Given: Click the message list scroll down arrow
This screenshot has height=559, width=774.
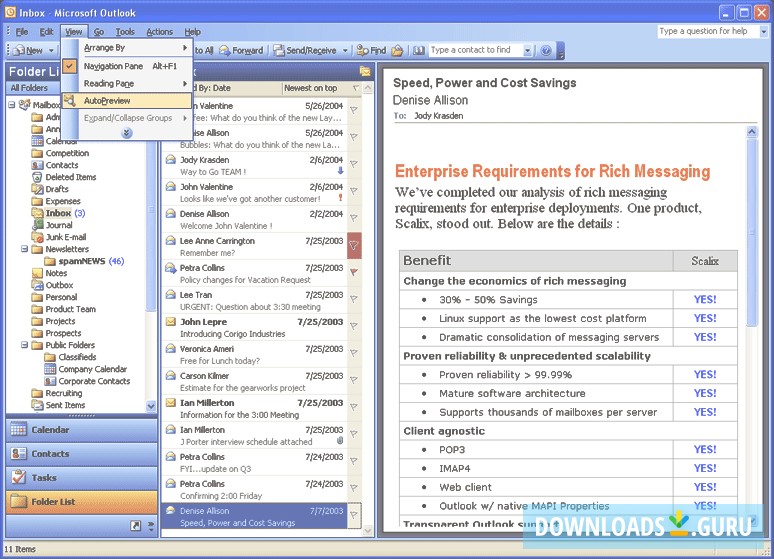Looking at the screenshot, I should 368,531.
